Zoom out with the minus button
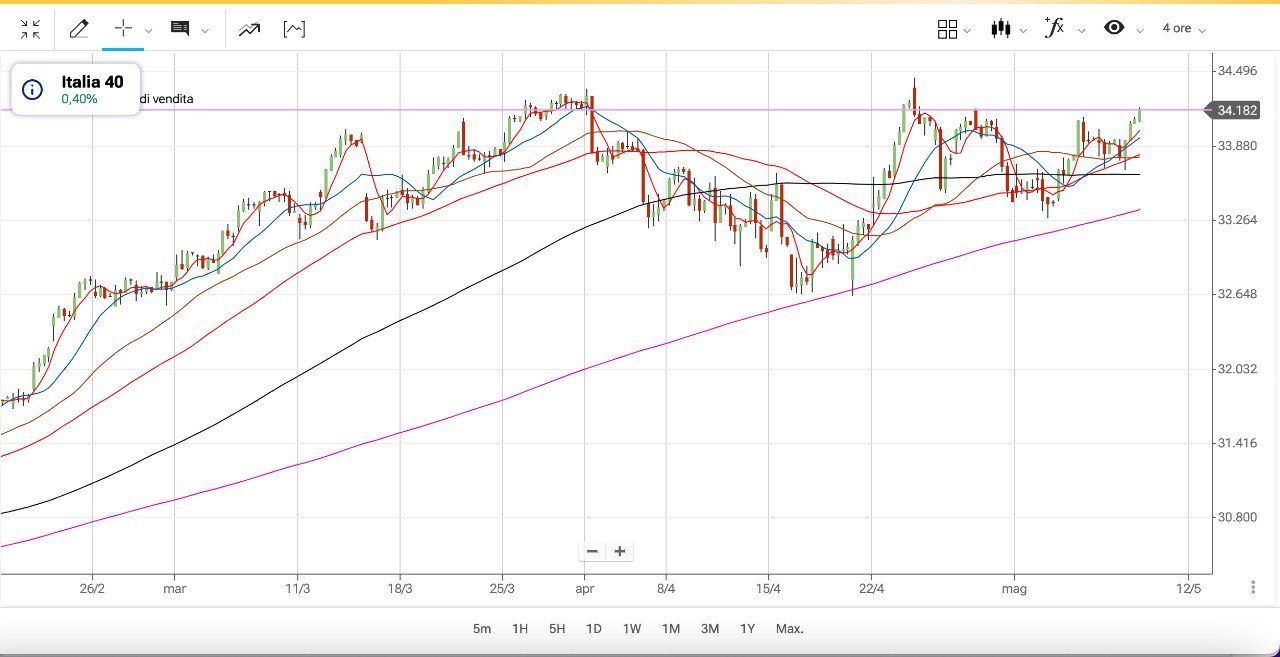Image resolution: width=1280 pixels, height=657 pixels. [x=592, y=551]
